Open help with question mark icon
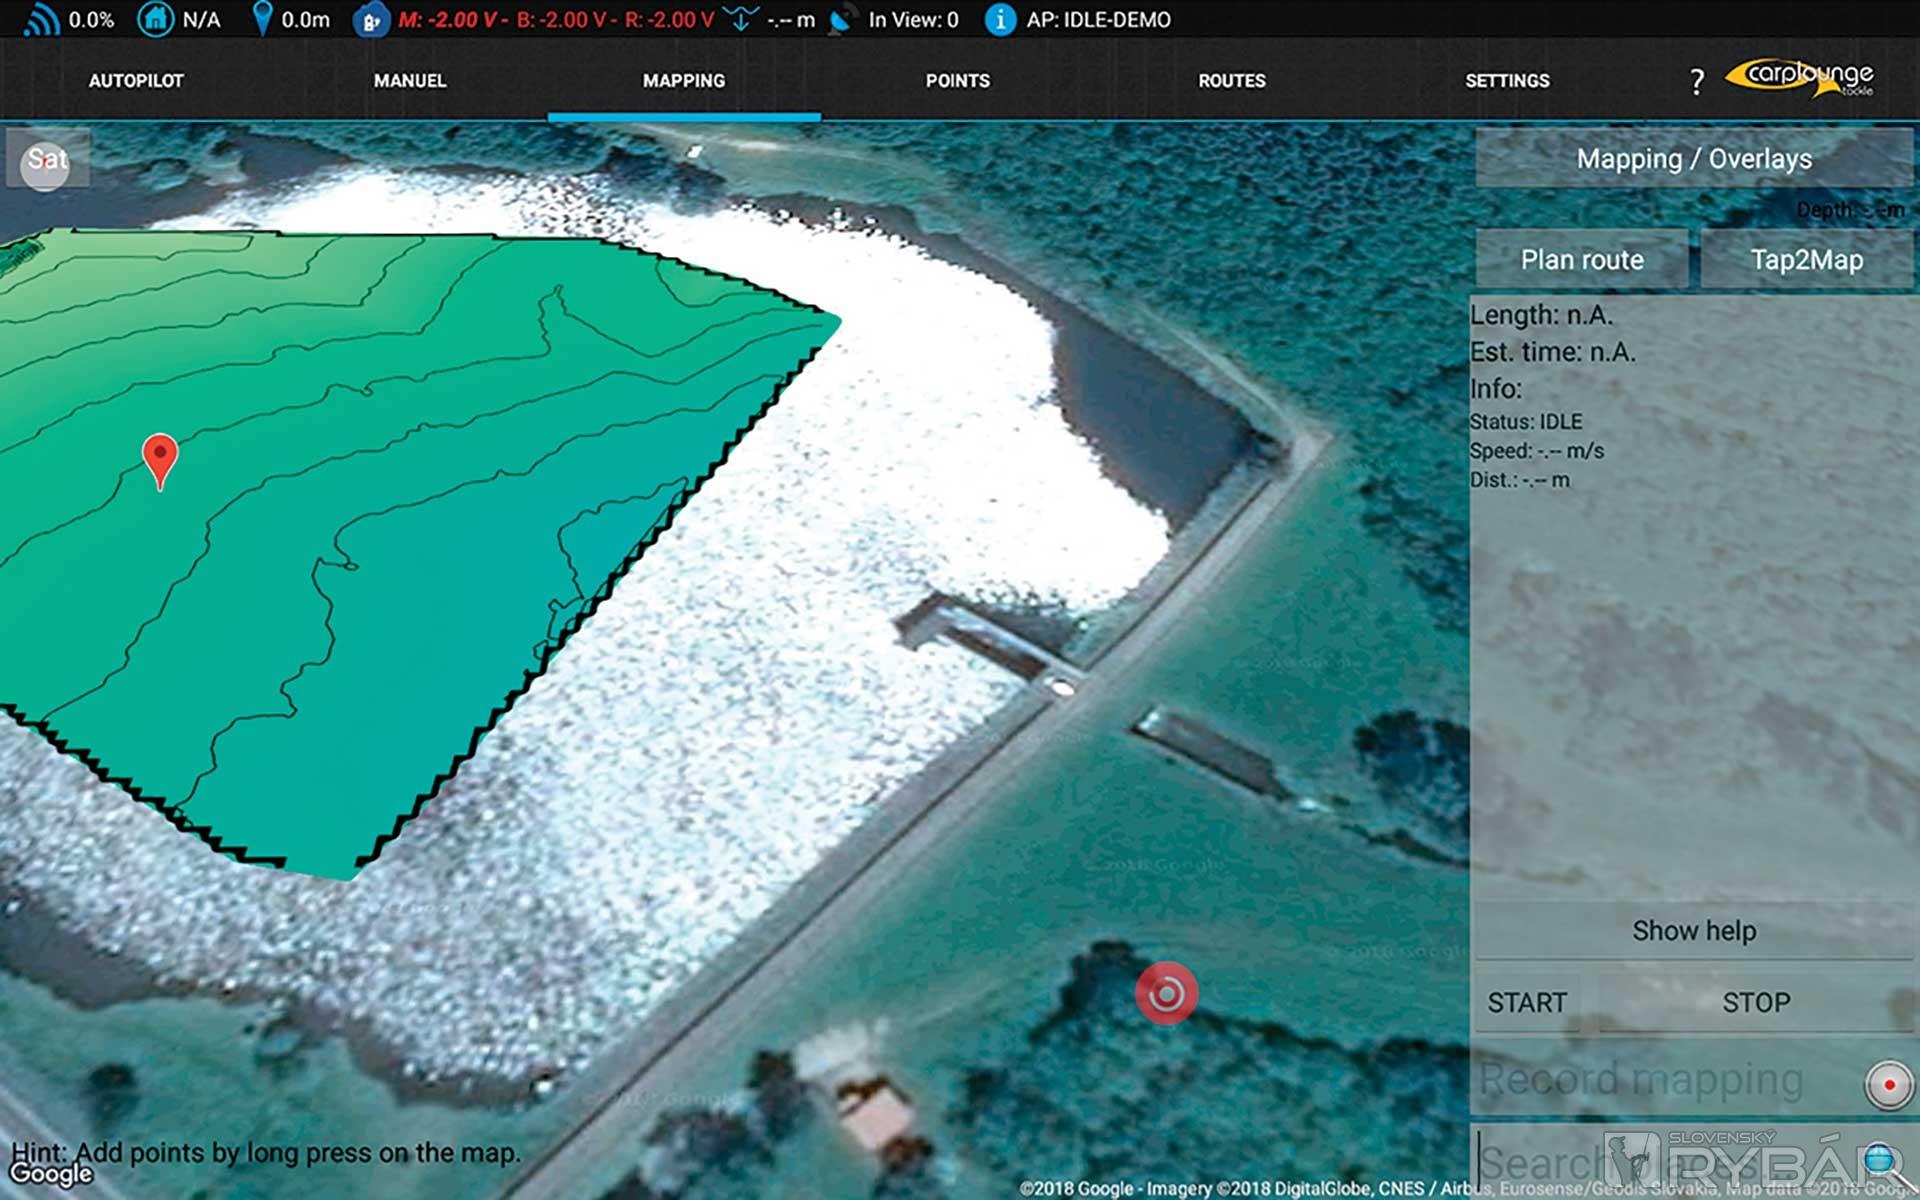Screen dimensions: 1920x1200 click(1696, 81)
